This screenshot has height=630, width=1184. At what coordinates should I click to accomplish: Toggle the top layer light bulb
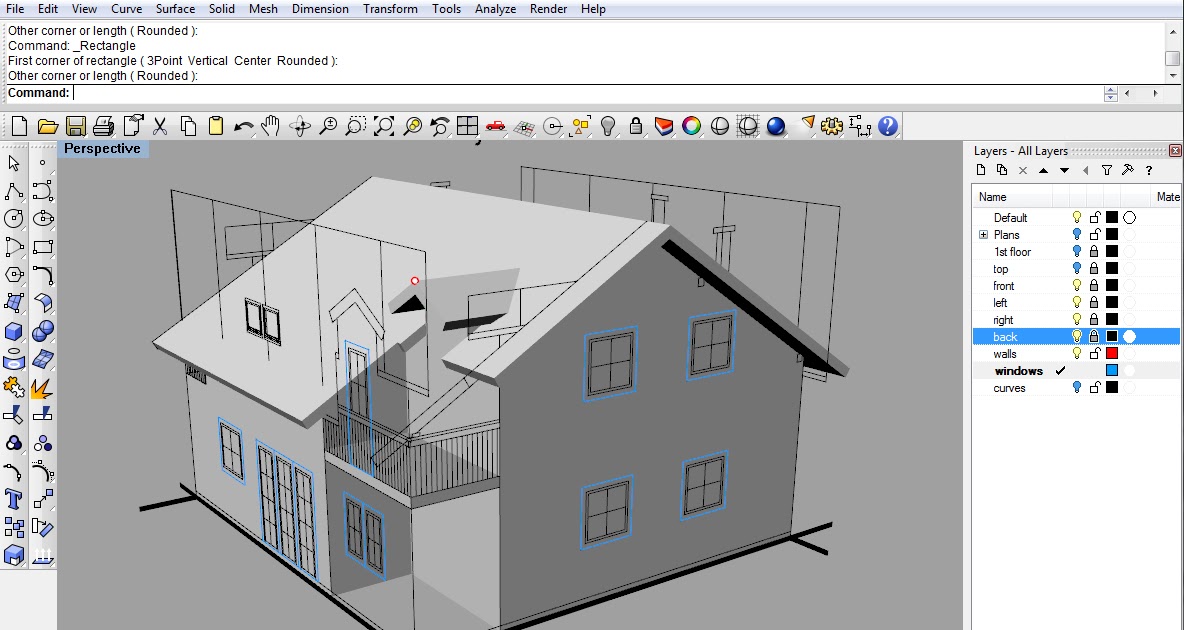1078,268
